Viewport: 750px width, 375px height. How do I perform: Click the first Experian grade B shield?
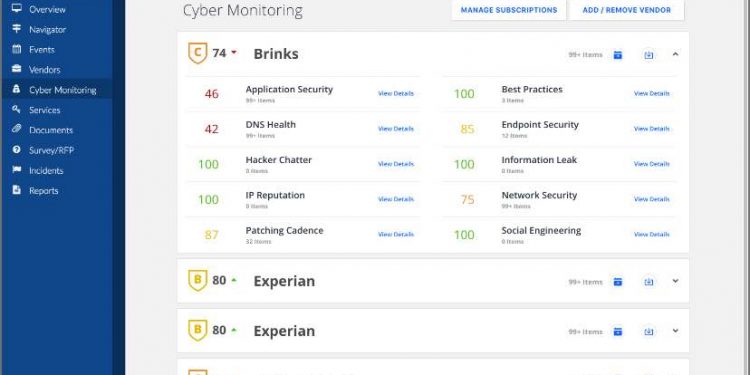tap(198, 280)
